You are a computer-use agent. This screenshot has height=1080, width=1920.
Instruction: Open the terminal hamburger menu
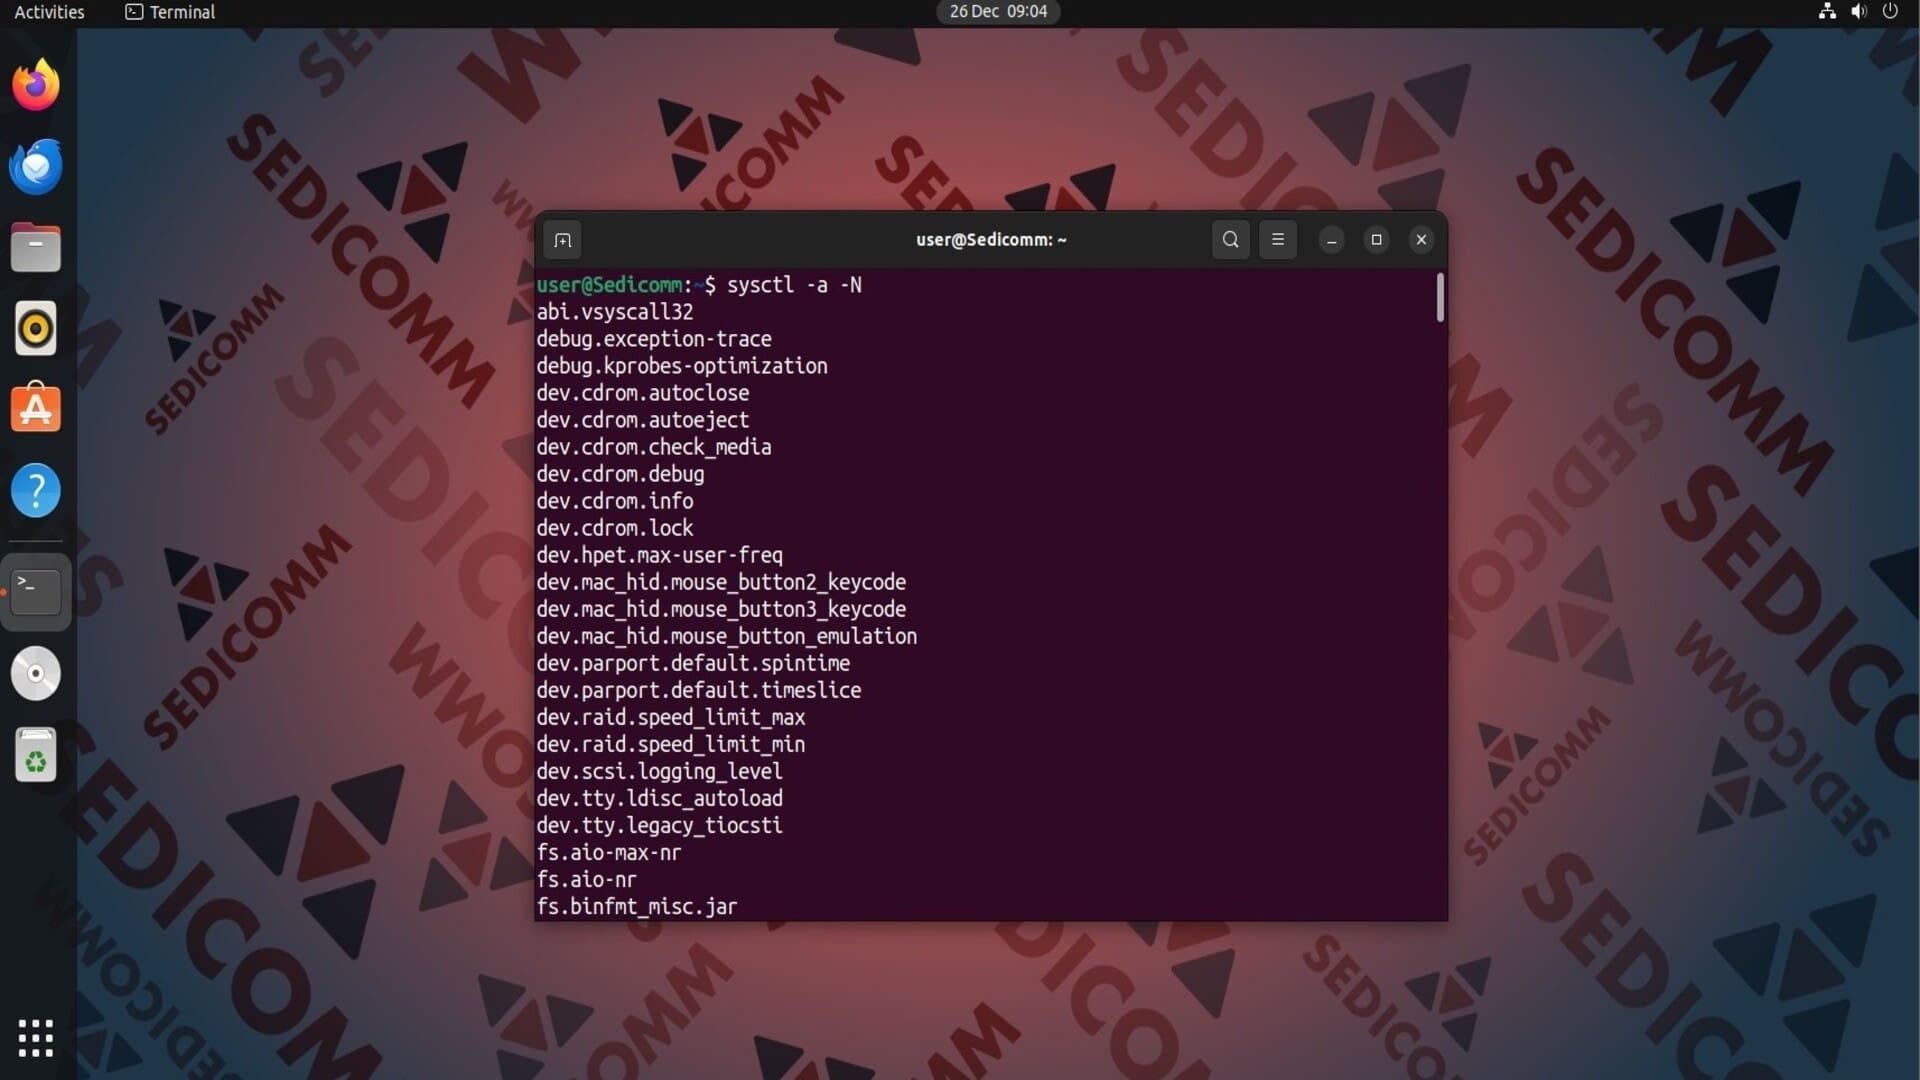coord(1277,240)
